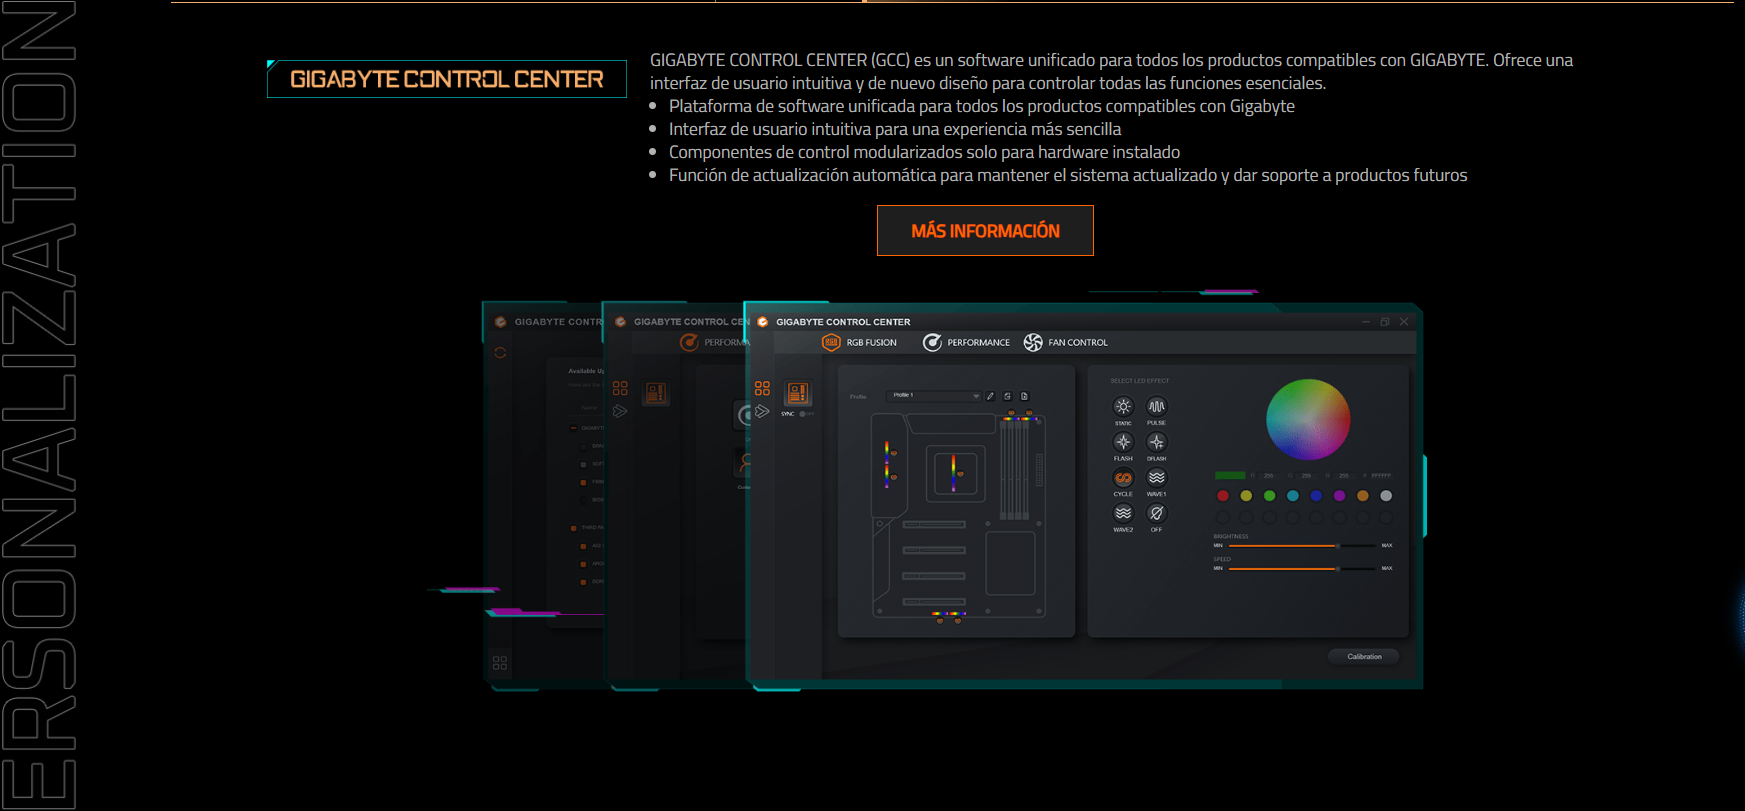Image resolution: width=1745 pixels, height=811 pixels.
Task: Select the DFlash LED effect
Action: (x=1156, y=442)
